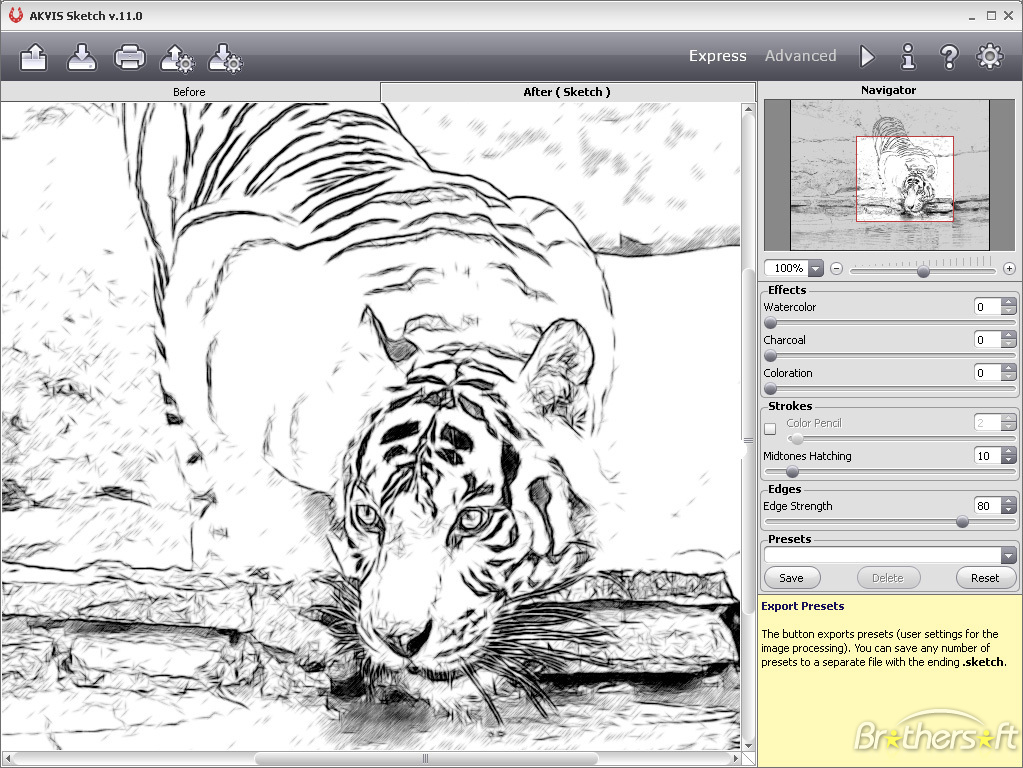Click the Navigator preview thumbnail
1023x768 pixels.
coord(889,175)
